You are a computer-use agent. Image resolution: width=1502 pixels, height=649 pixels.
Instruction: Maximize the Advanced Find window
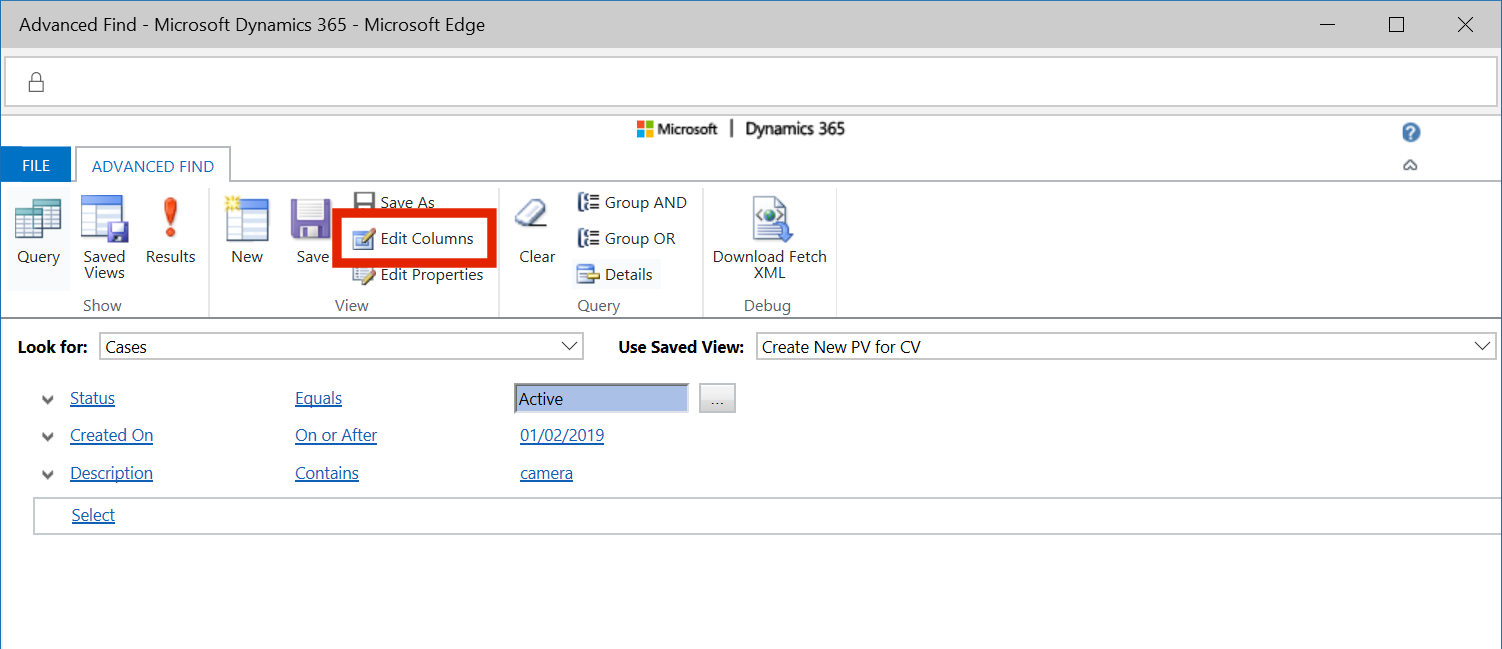[1397, 25]
